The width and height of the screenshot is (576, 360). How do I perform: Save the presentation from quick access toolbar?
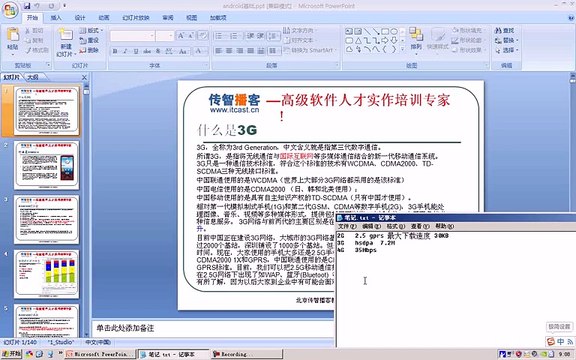point(27,6)
